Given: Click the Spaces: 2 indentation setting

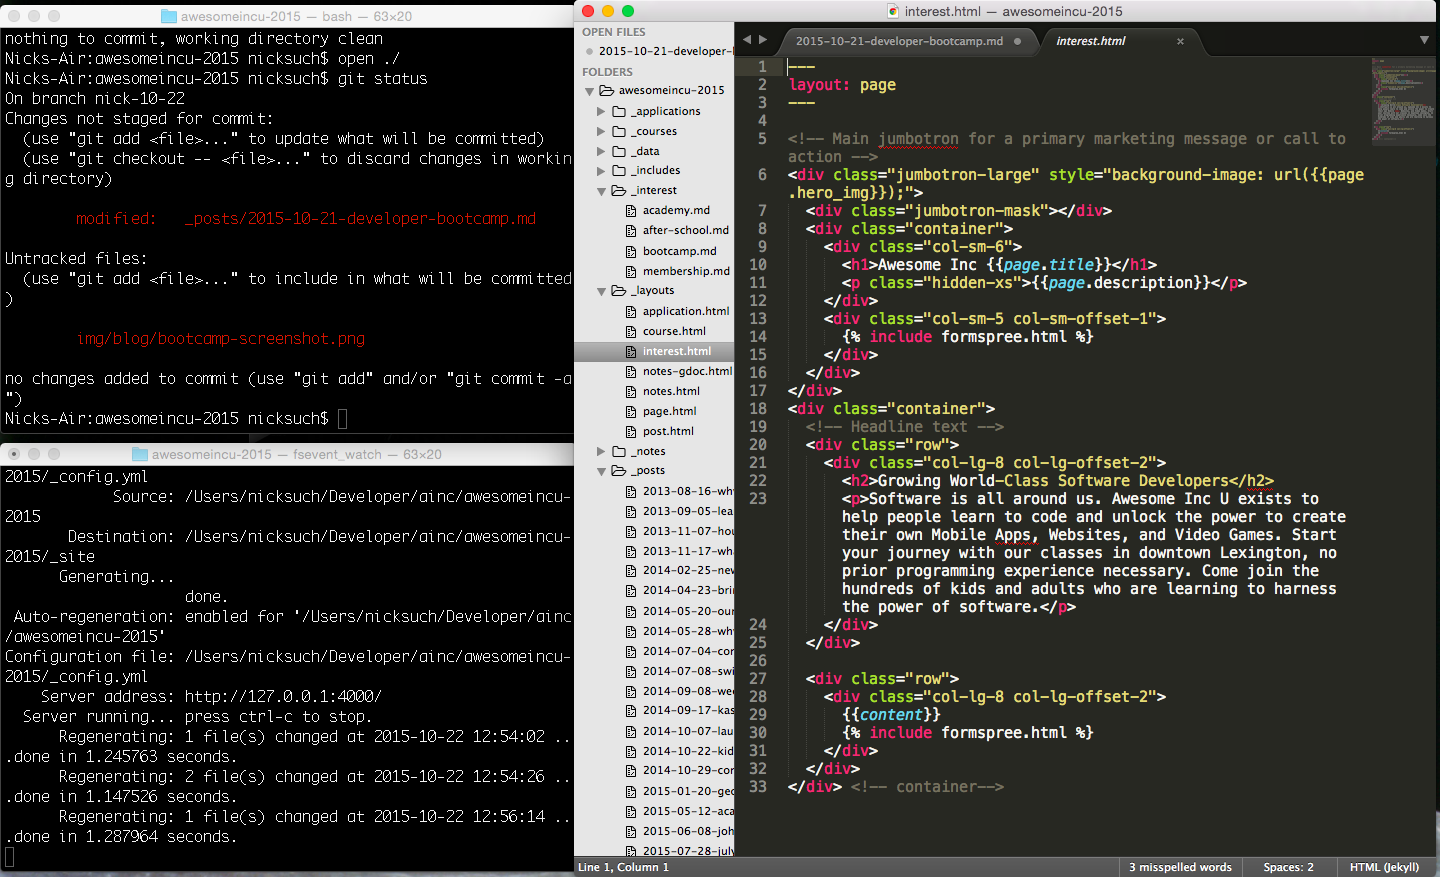Looking at the screenshot, I should pyautogui.click(x=1288, y=867).
